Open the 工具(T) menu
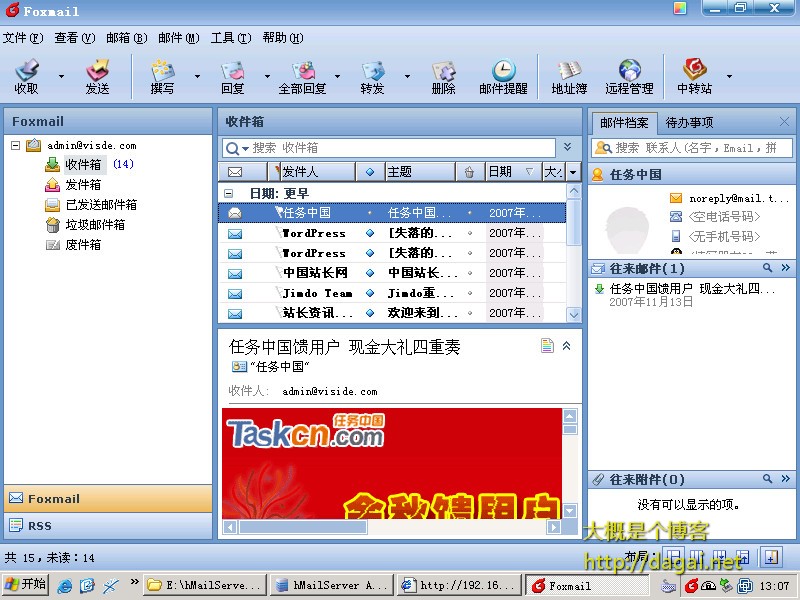This screenshot has width=800, height=600. pyautogui.click(x=231, y=38)
